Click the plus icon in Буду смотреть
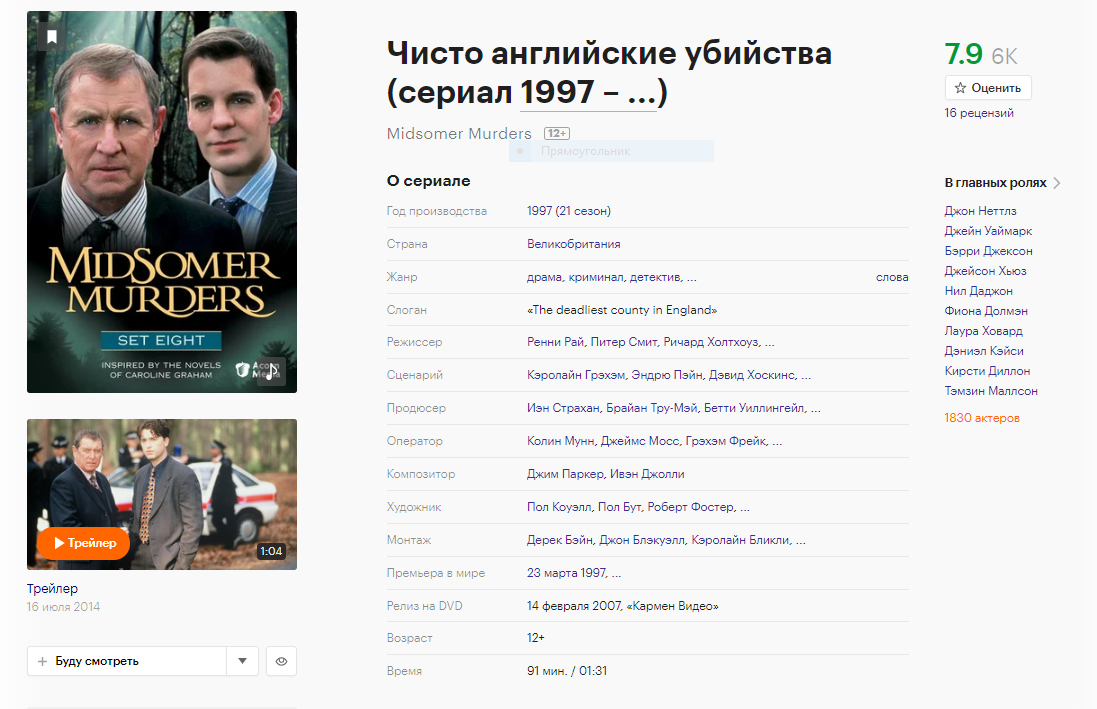The width and height of the screenshot is (1097, 709). 43,661
